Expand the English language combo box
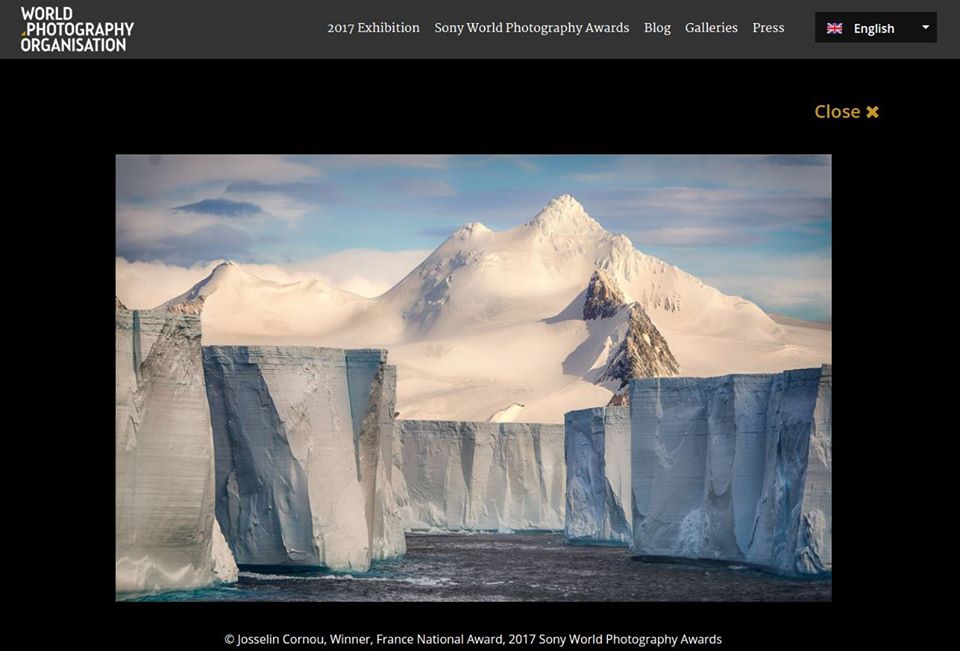Screen dimensions: 960x651 click(x=875, y=28)
